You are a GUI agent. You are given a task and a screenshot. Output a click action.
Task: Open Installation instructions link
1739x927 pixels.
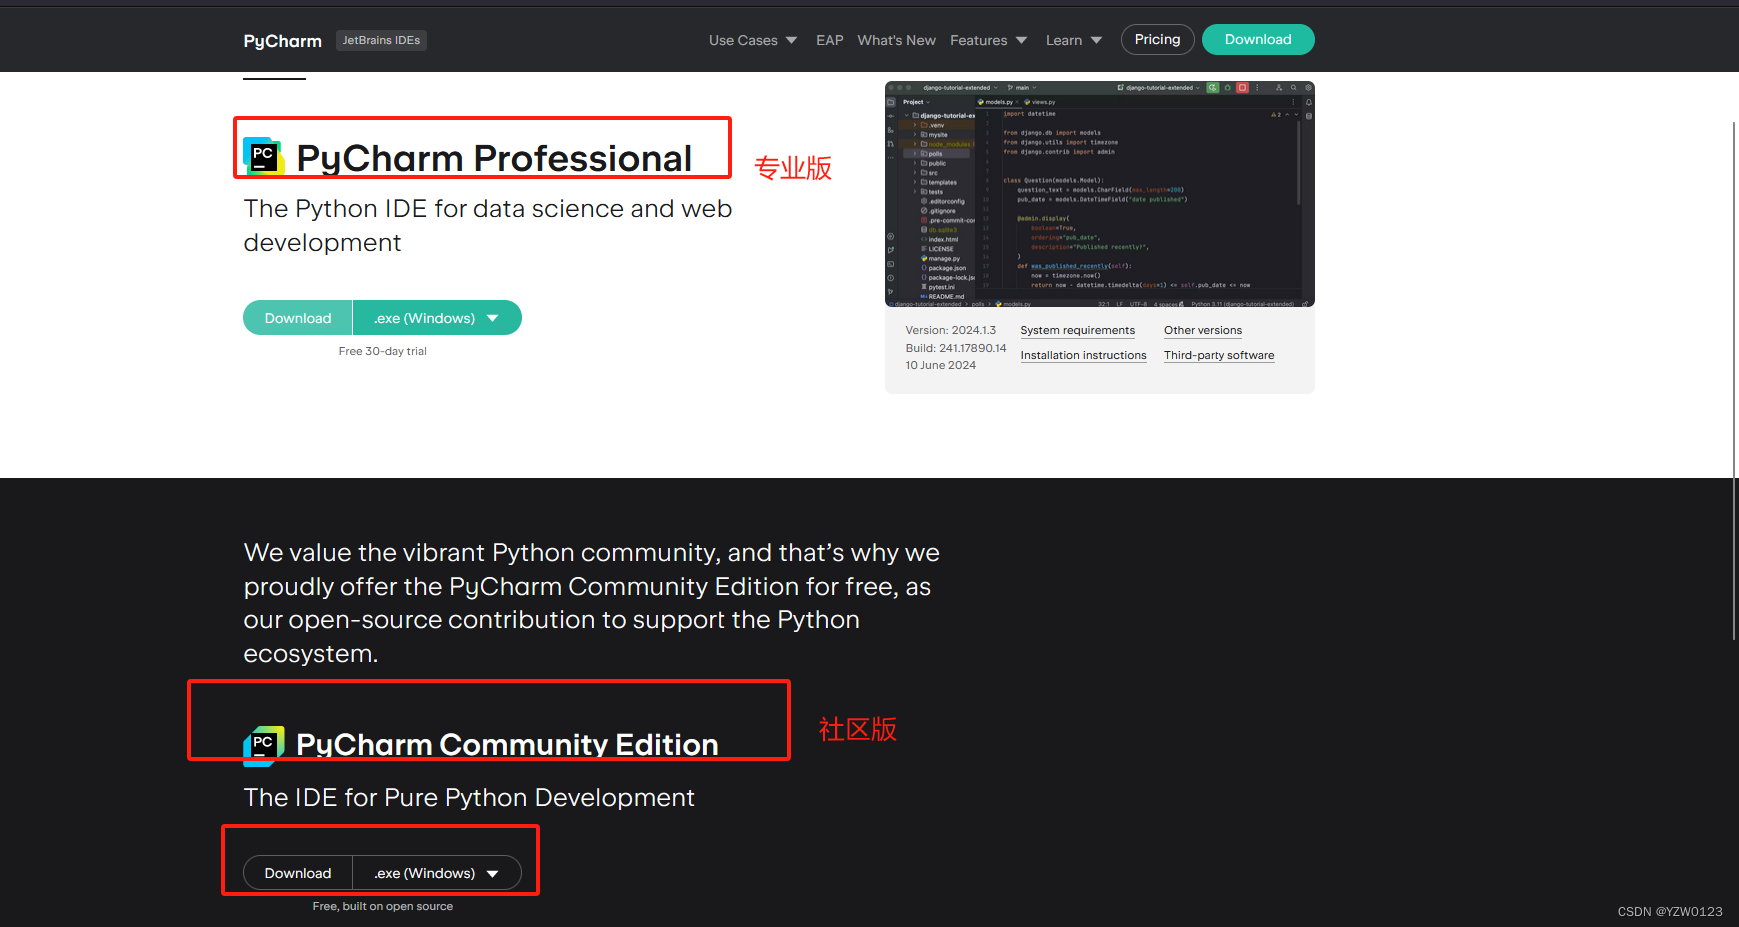point(1083,355)
